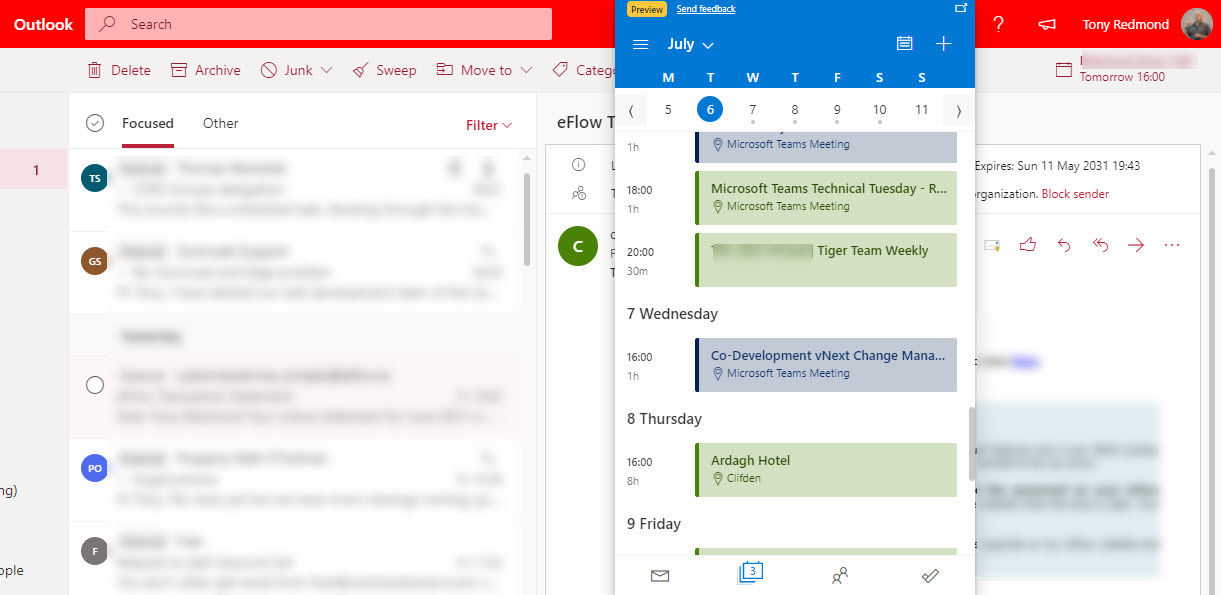Switch to the Other inbox tab
The height and width of the screenshot is (595, 1221).
tap(220, 123)
